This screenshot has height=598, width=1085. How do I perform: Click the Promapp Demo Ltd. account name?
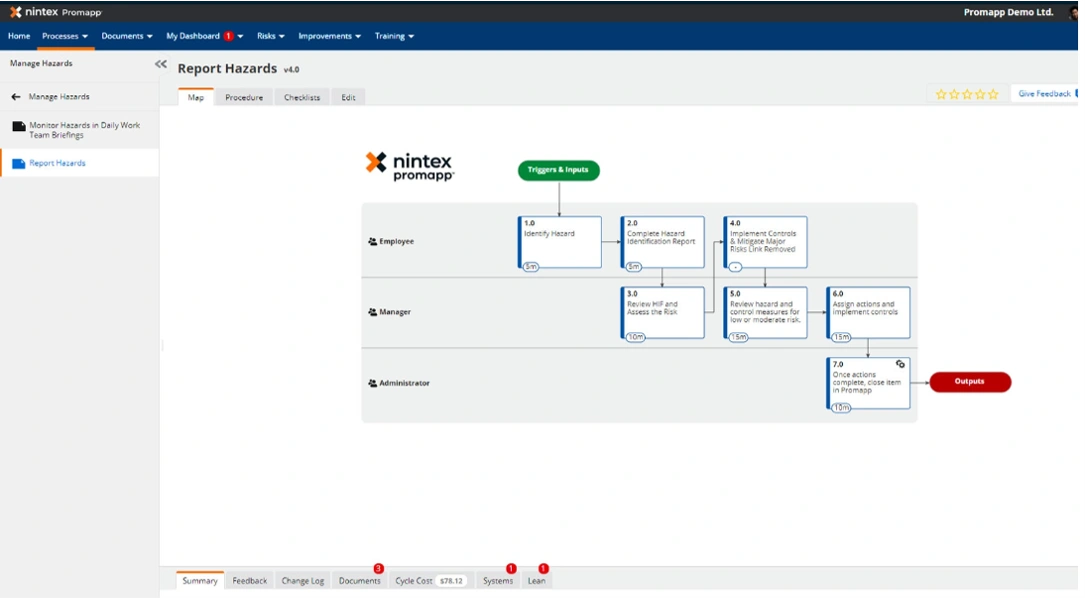click(1008, 12)
